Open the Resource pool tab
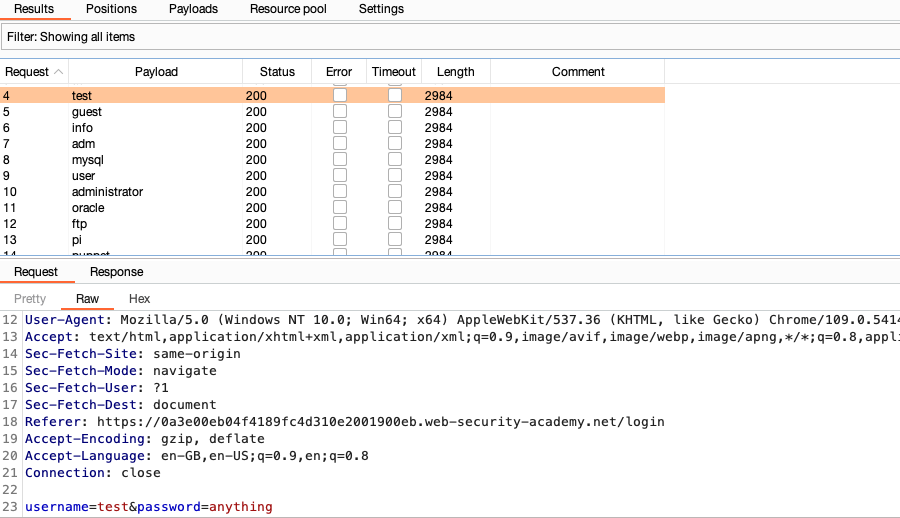The image size is (900, 518). pyautogui.click(x=288, y=9)
